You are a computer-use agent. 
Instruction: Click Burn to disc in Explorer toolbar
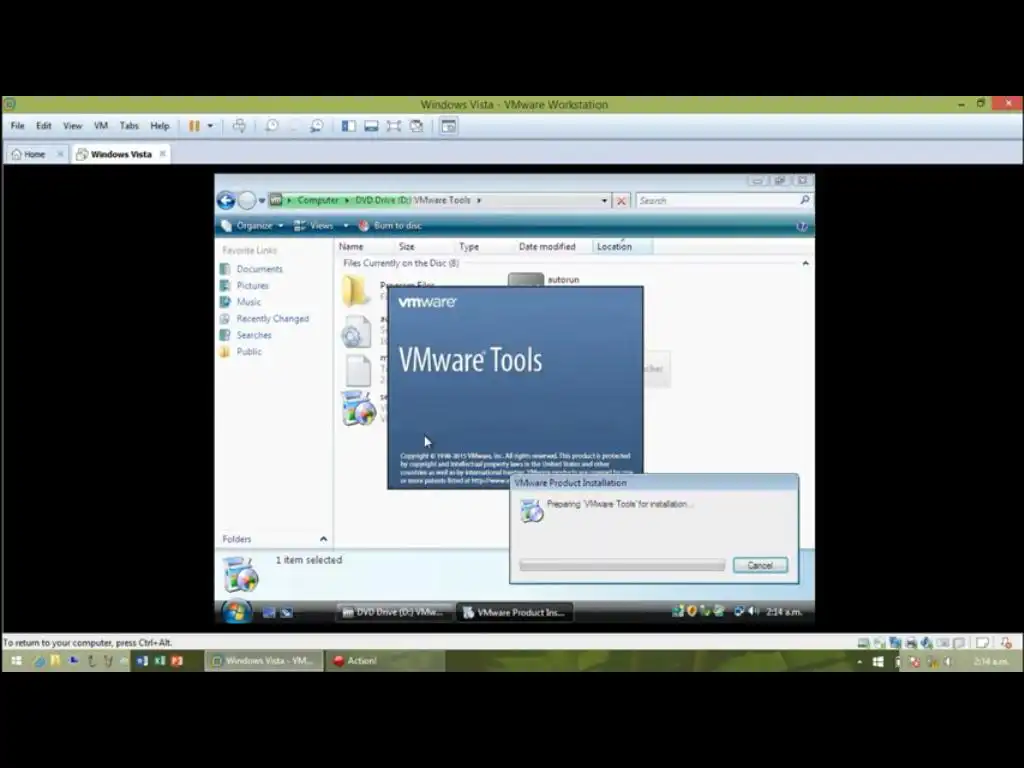(x=390, y=225)
